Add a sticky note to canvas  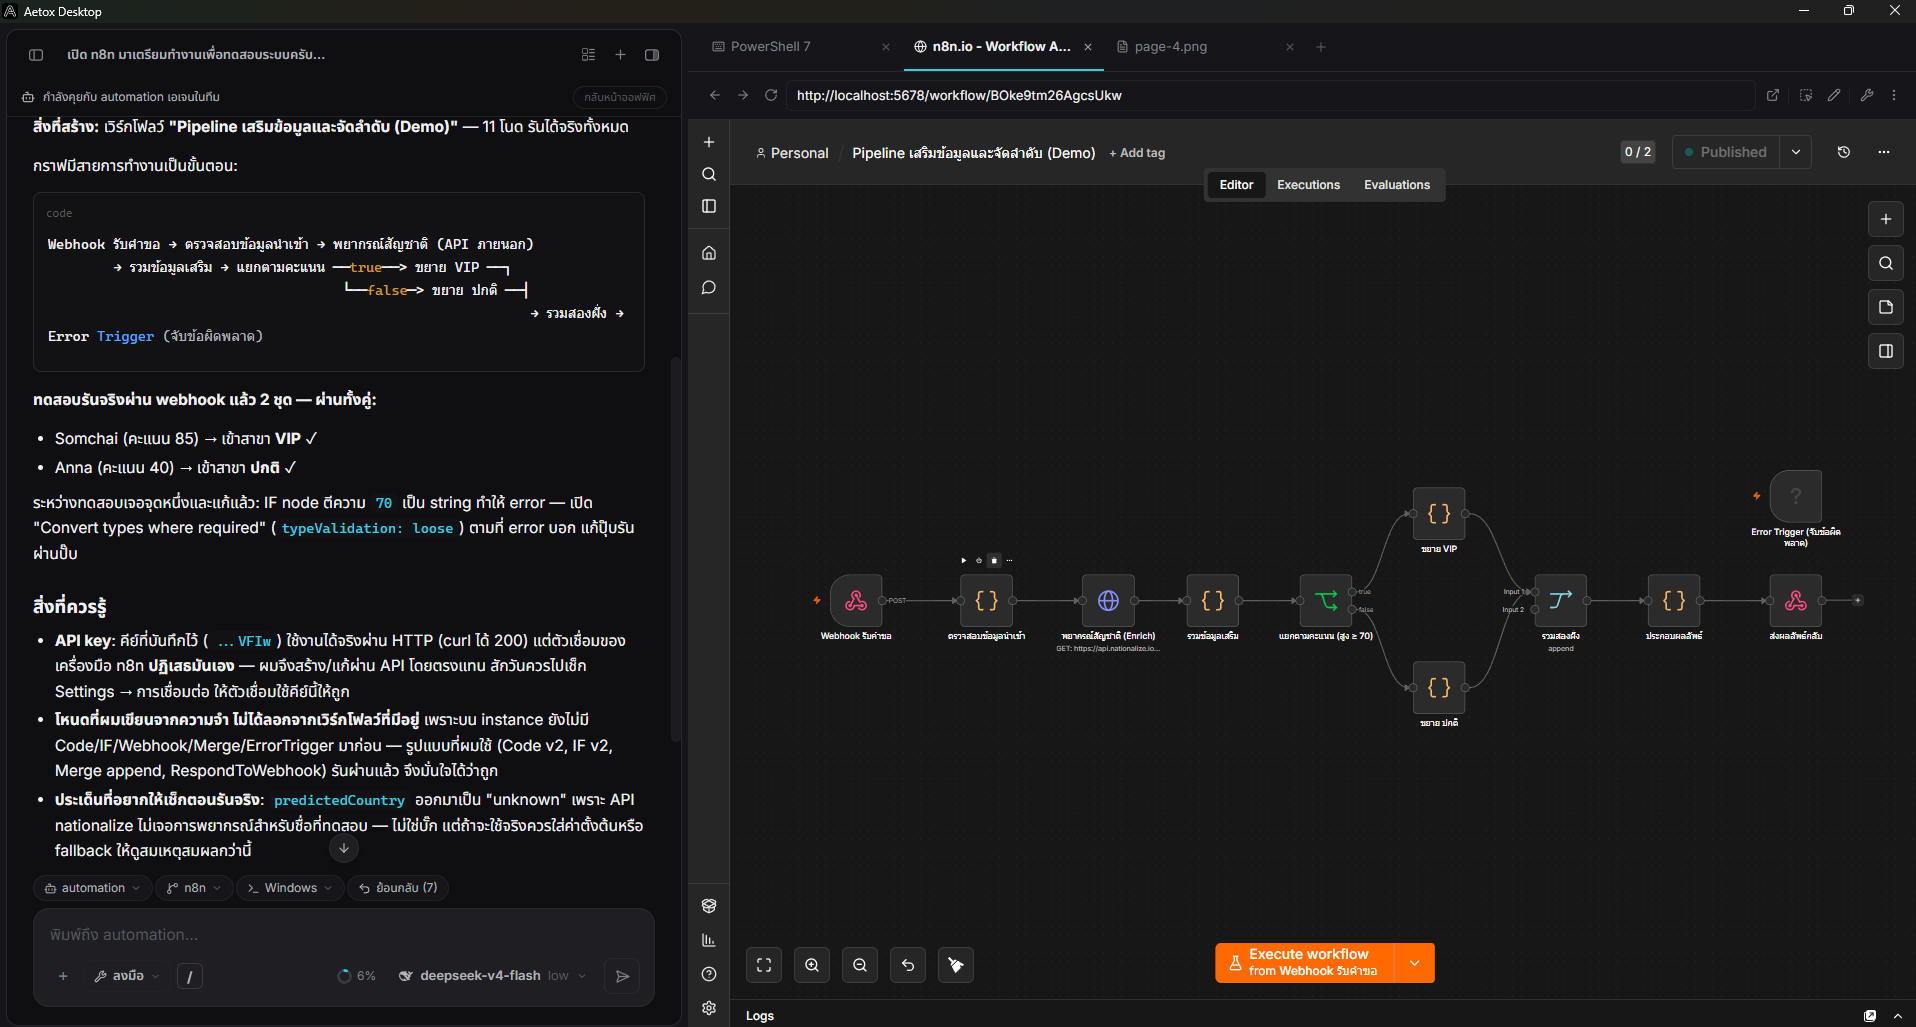[1886, 307]
